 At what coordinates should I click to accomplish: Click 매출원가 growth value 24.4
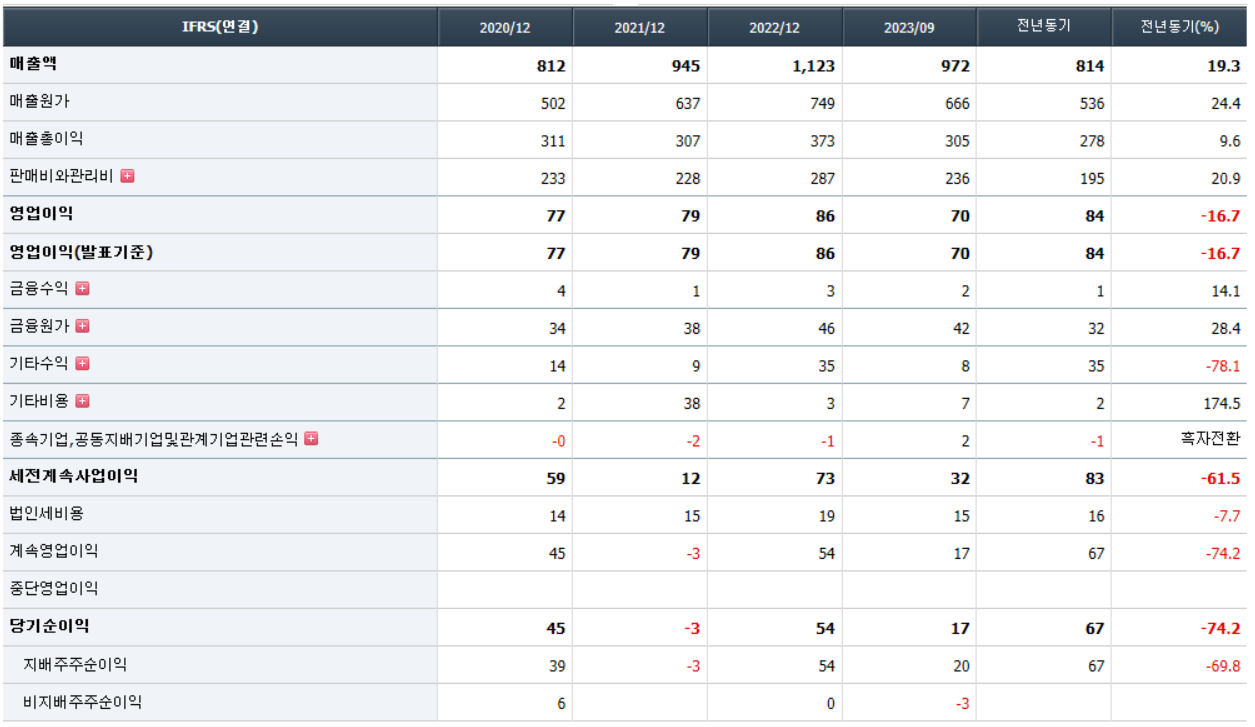(1225, 103)
